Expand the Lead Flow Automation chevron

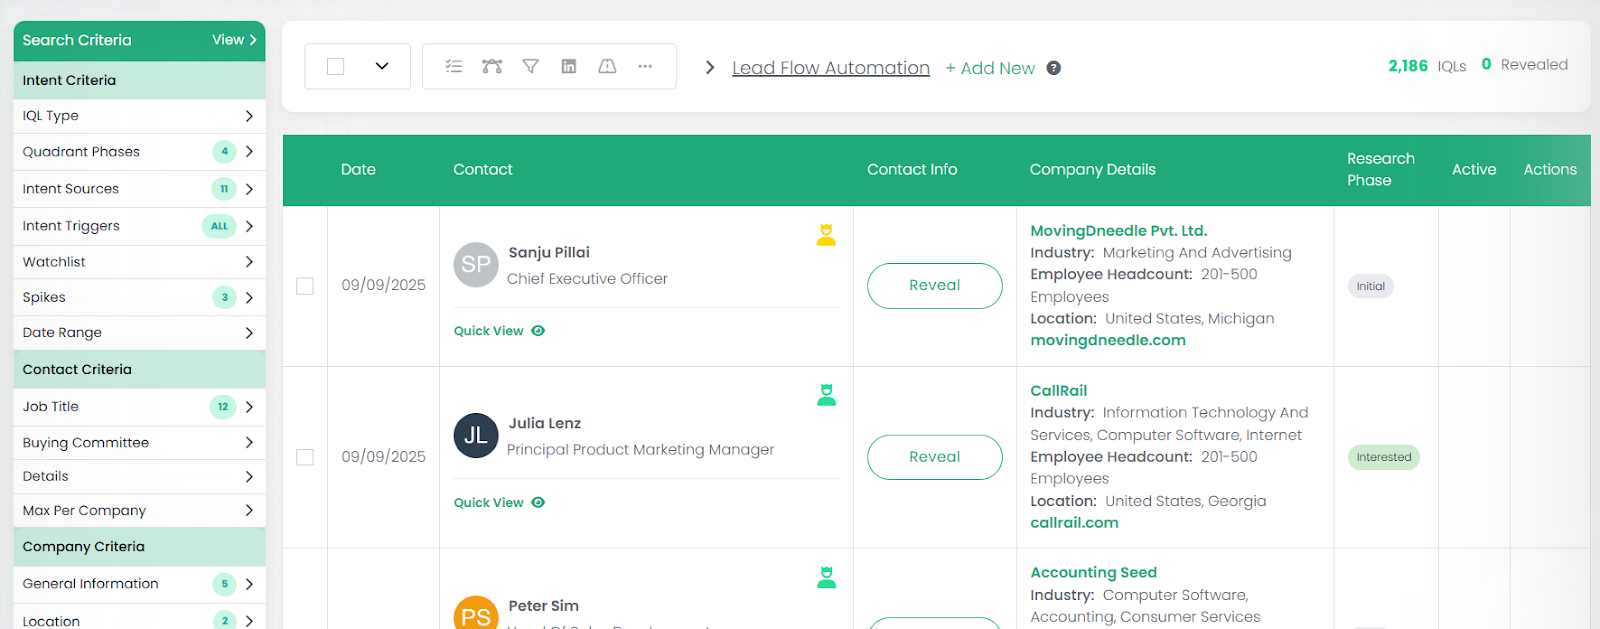pos(710,67)
